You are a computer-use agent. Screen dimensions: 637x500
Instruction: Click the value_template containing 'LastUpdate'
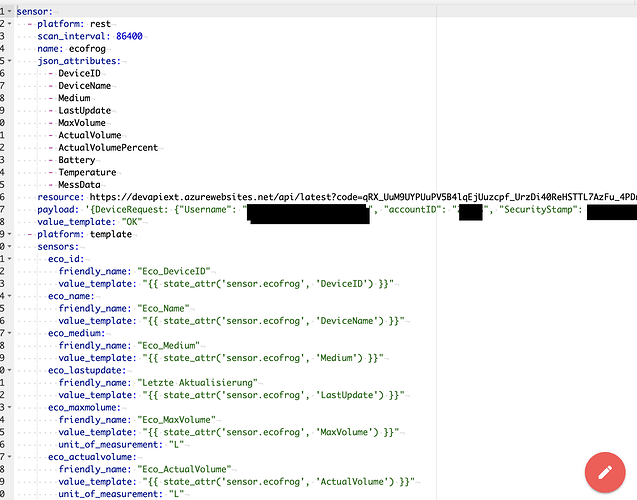pos(232,395)
